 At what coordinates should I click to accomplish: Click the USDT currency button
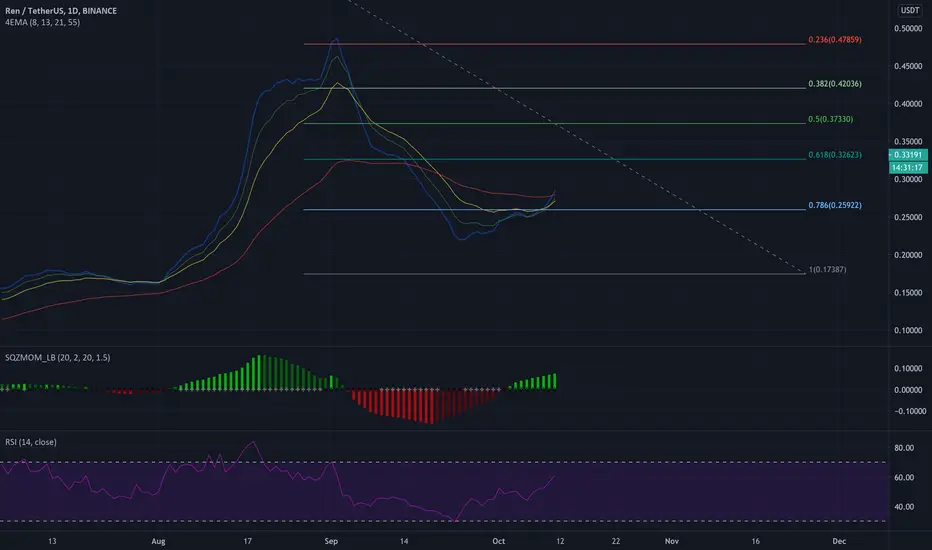909,10
